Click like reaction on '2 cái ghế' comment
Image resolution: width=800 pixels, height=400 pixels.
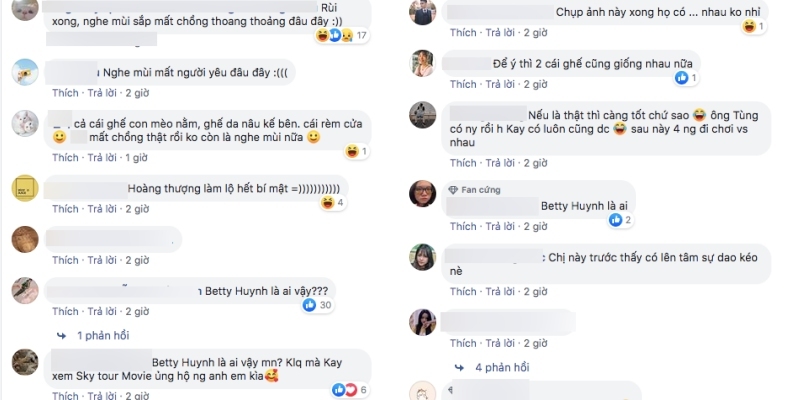[x=681, y=78]
